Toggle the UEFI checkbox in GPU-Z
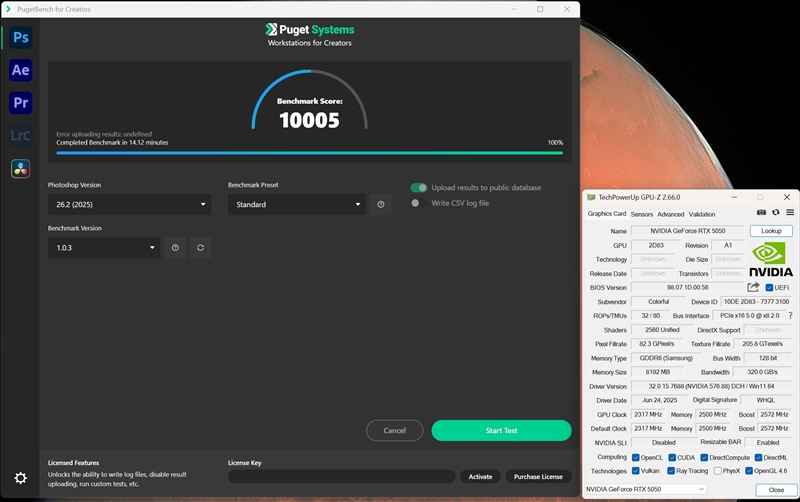 click(x=769, y=288)
